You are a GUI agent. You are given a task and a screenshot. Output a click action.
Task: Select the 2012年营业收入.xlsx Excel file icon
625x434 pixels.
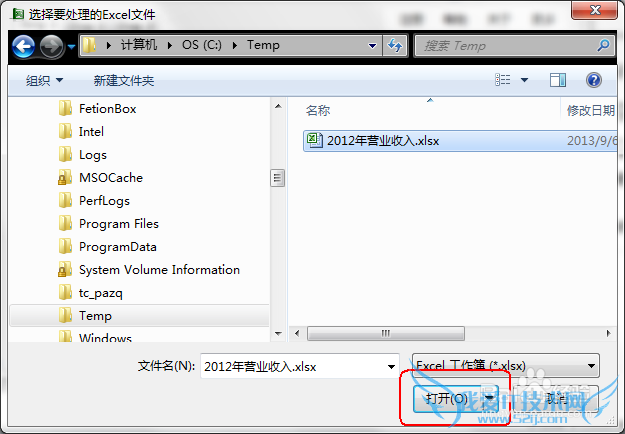tap(314, 140)
